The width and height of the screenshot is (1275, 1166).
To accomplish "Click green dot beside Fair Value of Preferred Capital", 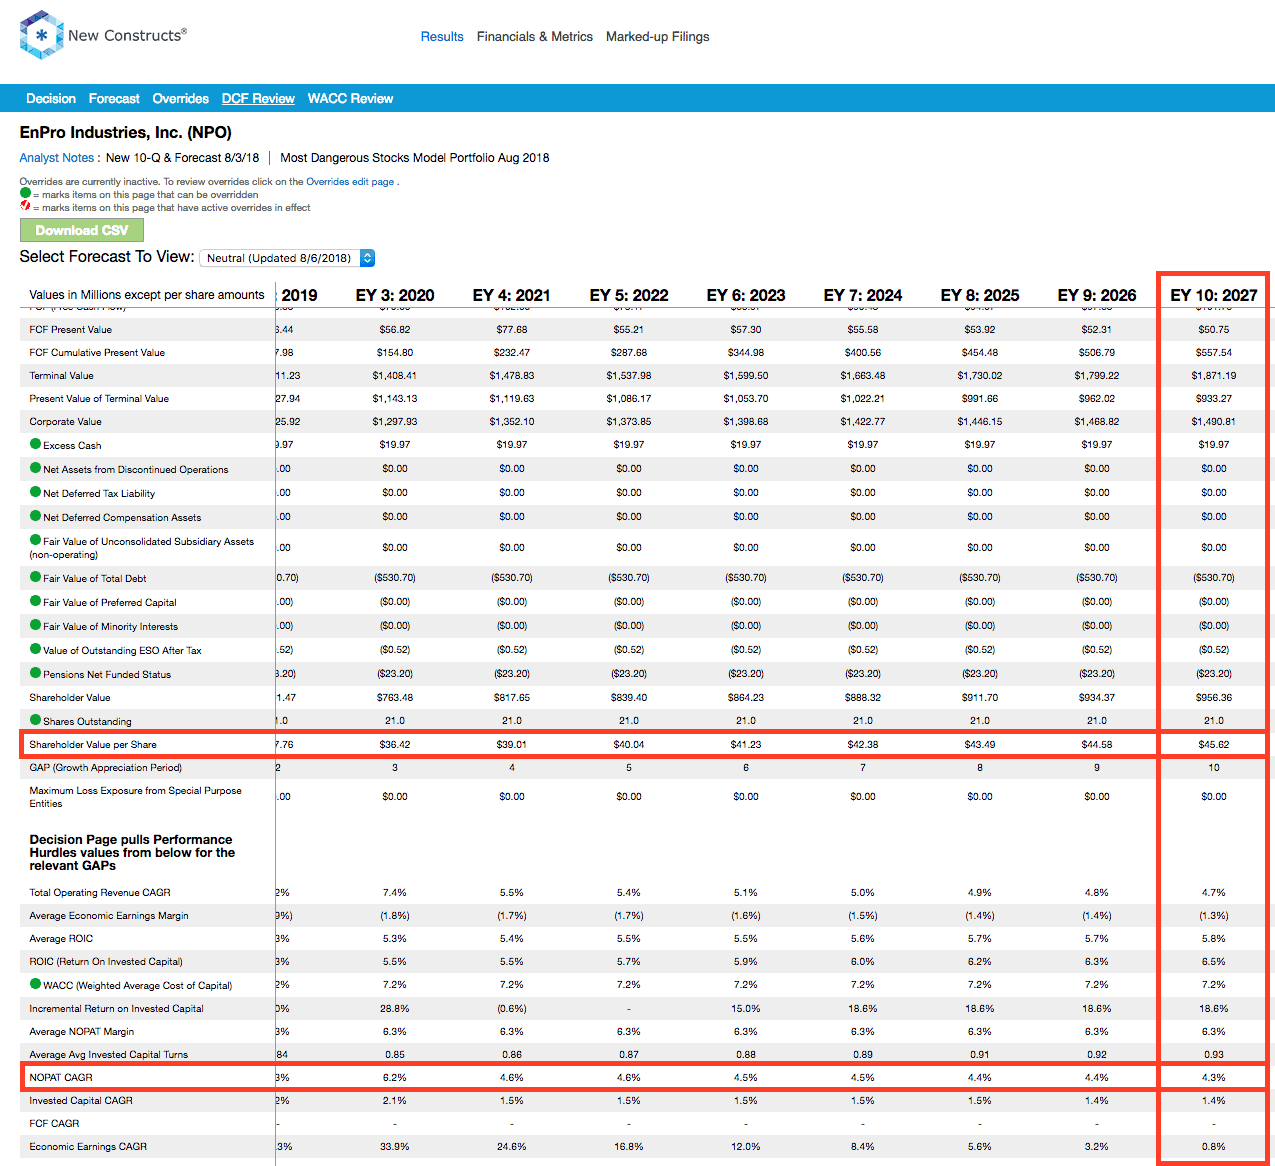I will click(x=35, y=601).
